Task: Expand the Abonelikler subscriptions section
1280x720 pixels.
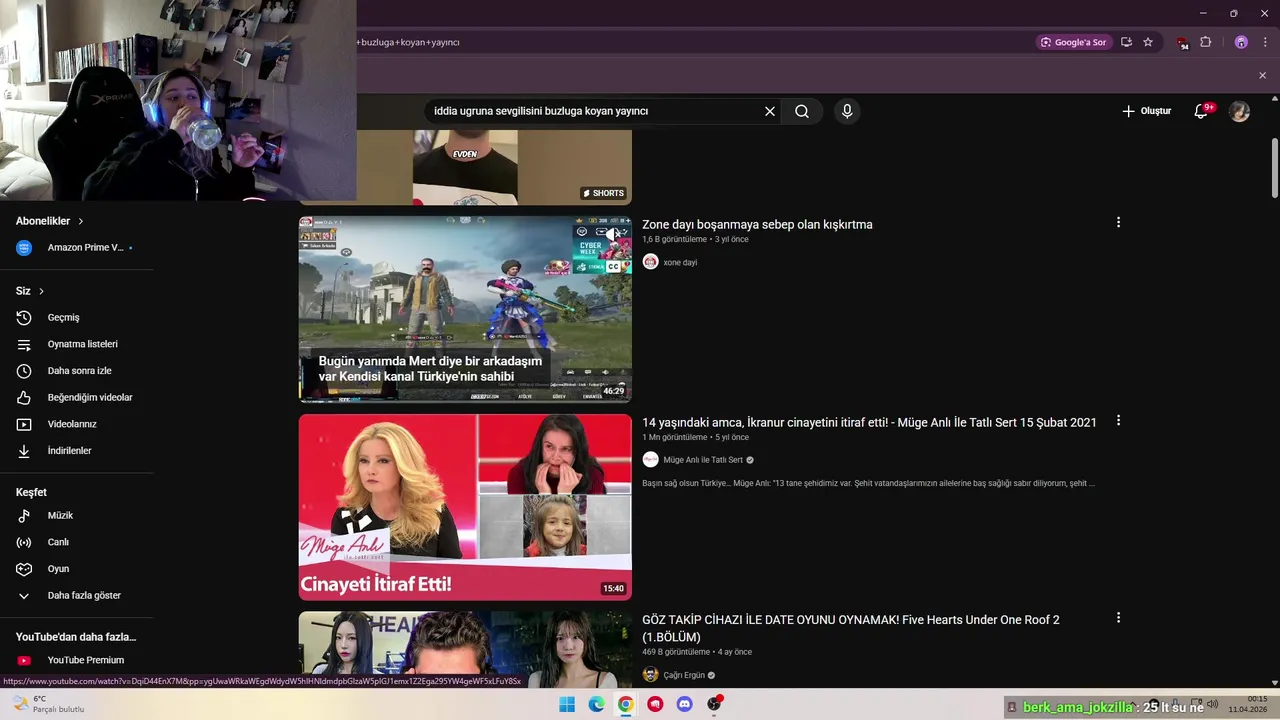Action: [x=50, y=221]
